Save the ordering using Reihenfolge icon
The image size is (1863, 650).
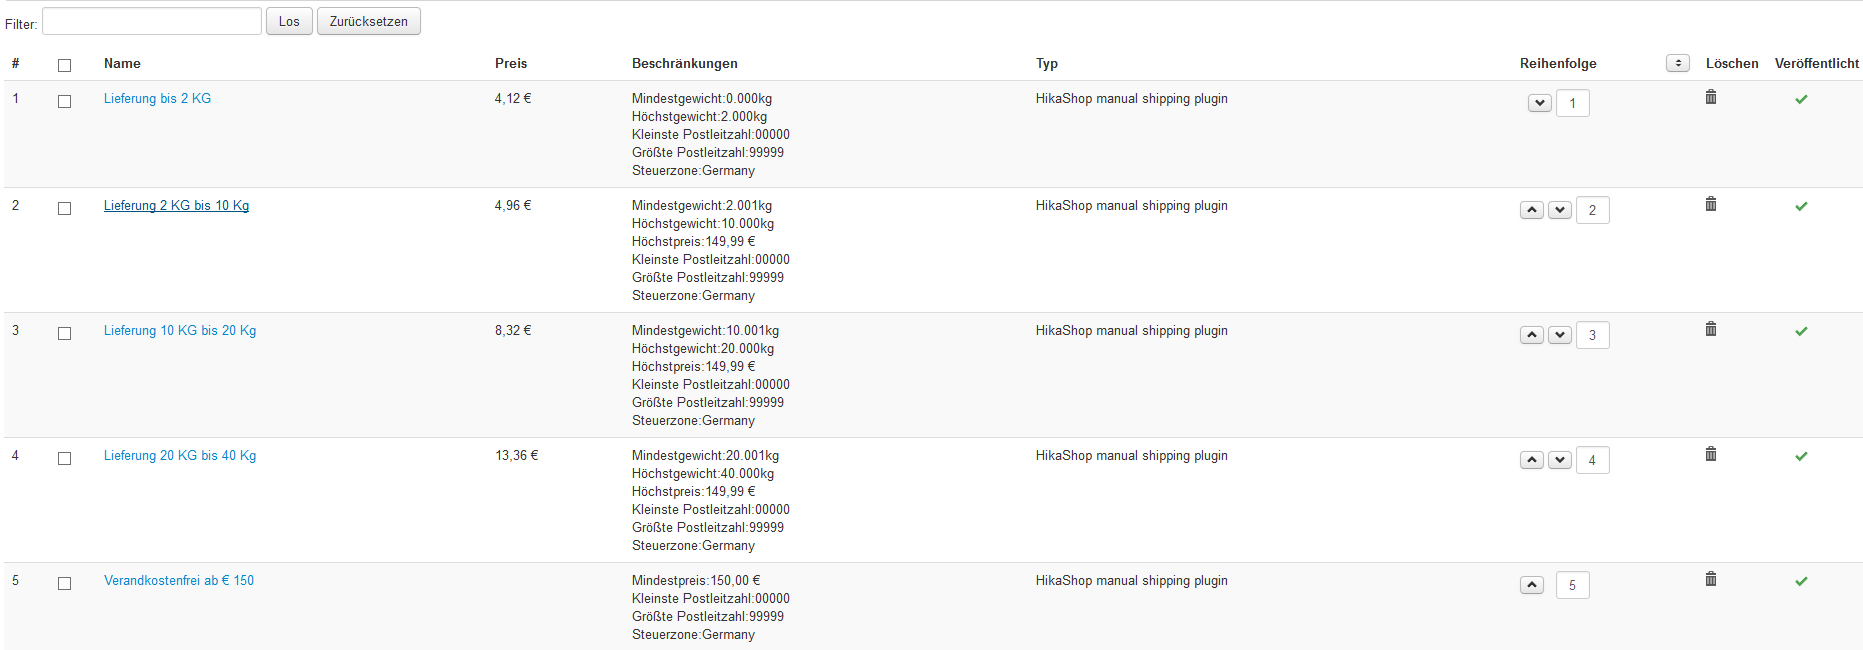pyautogui.click(x=1678, y=63)
